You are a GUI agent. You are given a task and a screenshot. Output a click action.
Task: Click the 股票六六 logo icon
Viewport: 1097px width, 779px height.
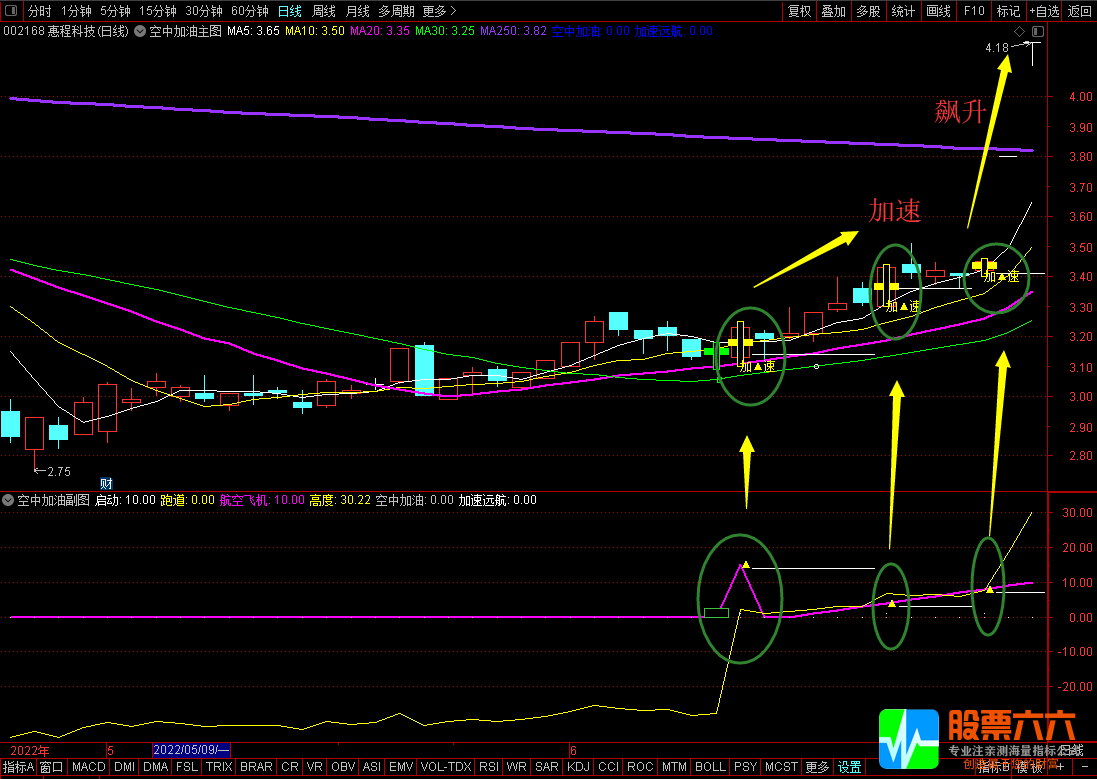(x=908, y=740)
